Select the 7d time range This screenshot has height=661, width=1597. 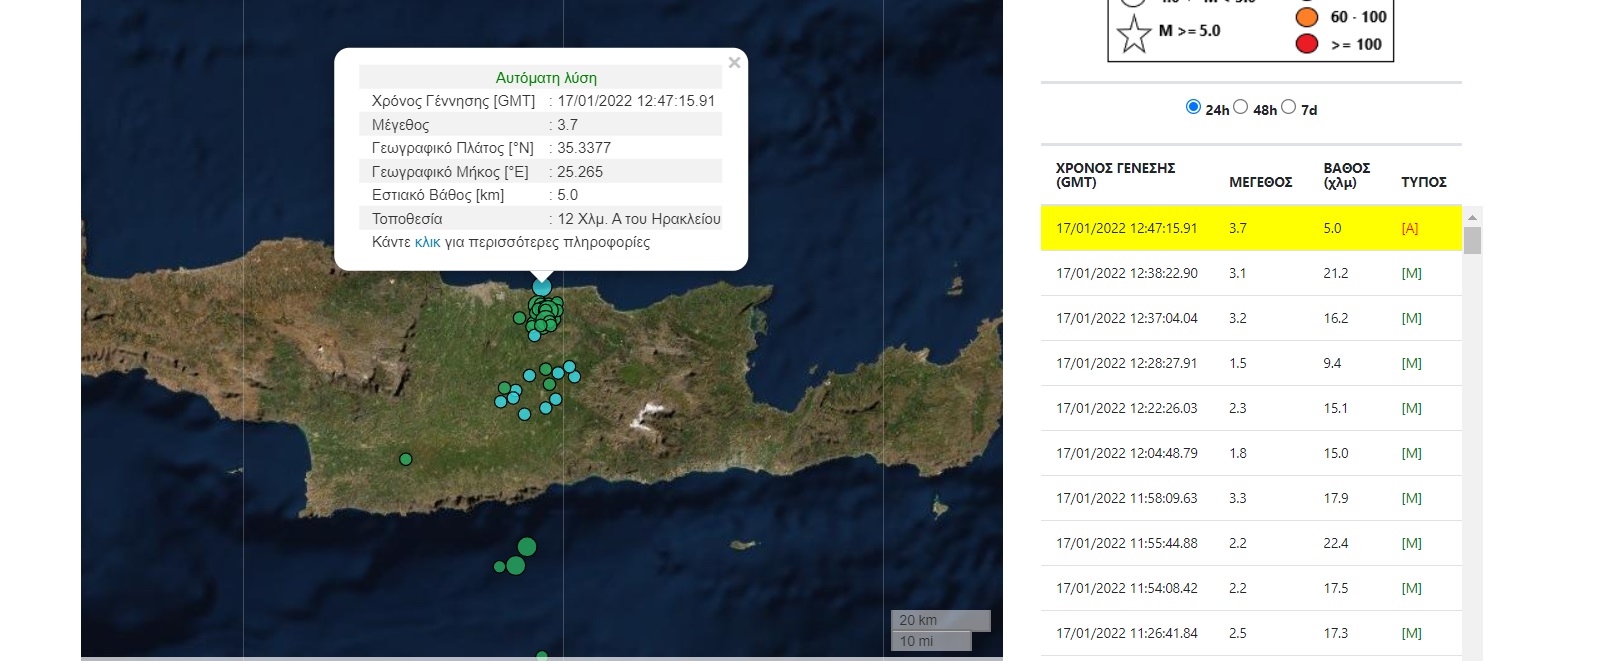pos(1289,107)
